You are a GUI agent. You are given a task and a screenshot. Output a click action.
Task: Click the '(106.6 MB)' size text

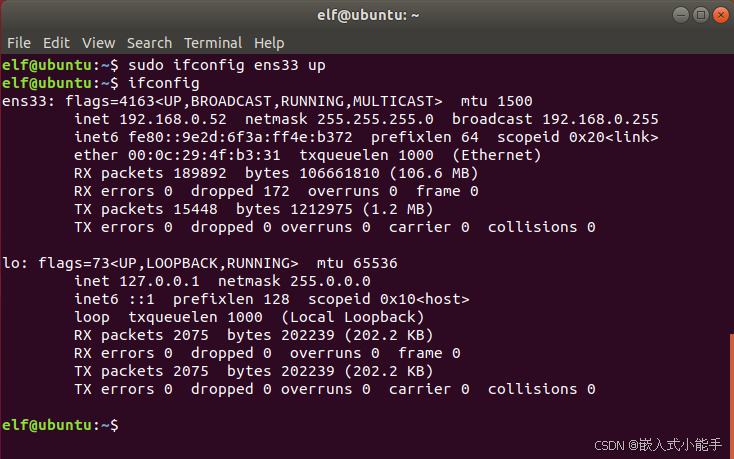[x=433, y=173]
